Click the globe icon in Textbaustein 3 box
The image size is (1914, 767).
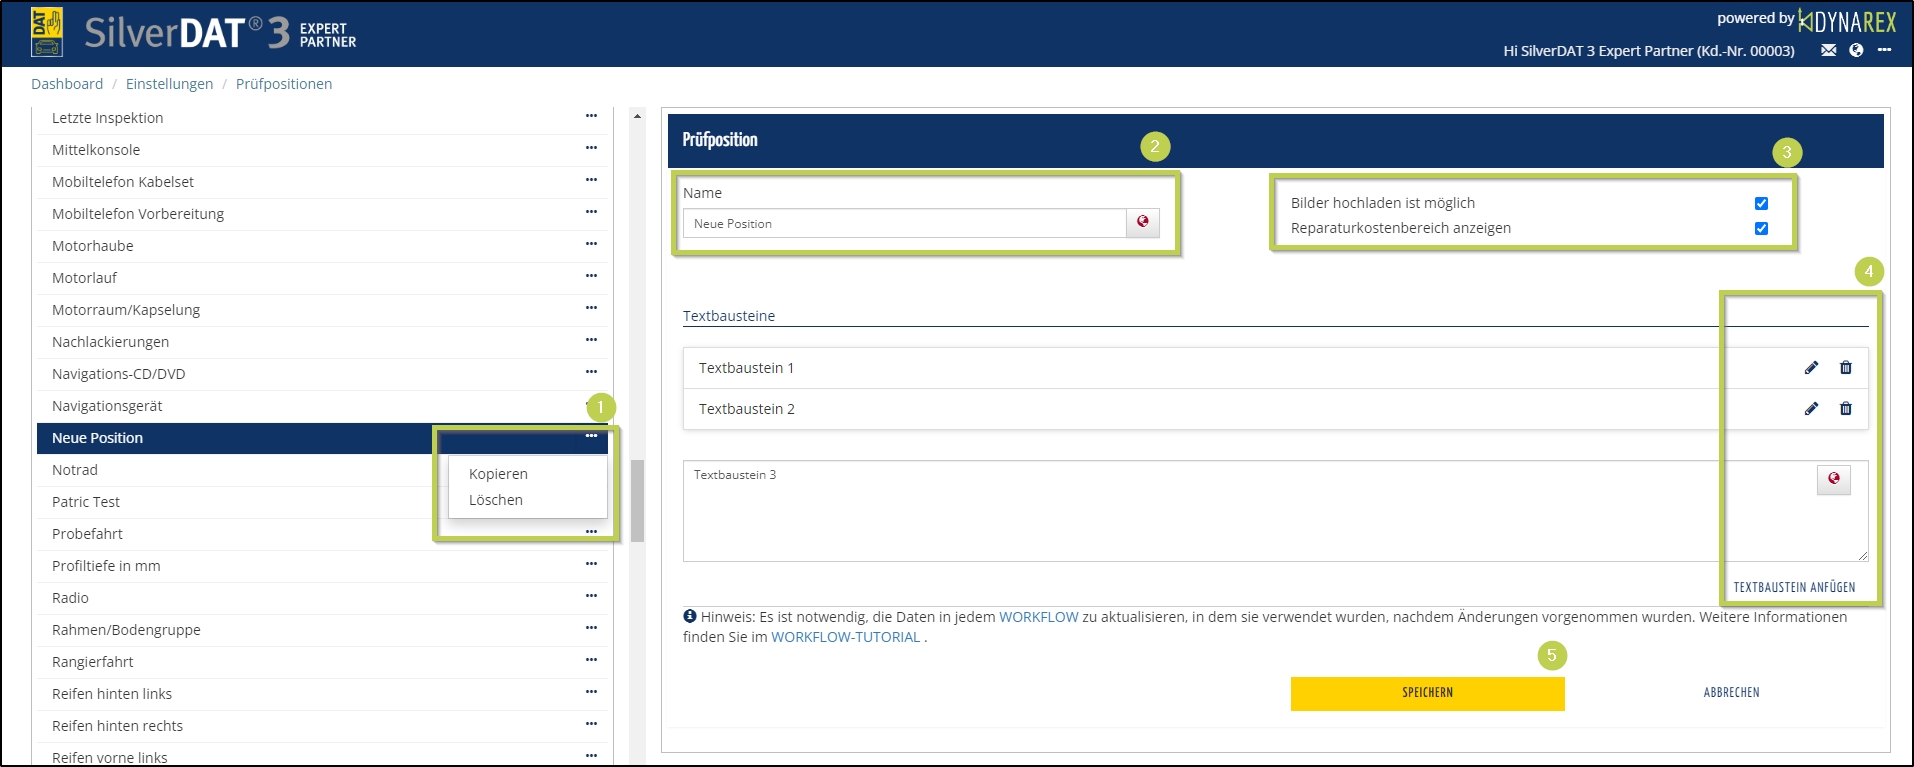(x=1833, y=480)
